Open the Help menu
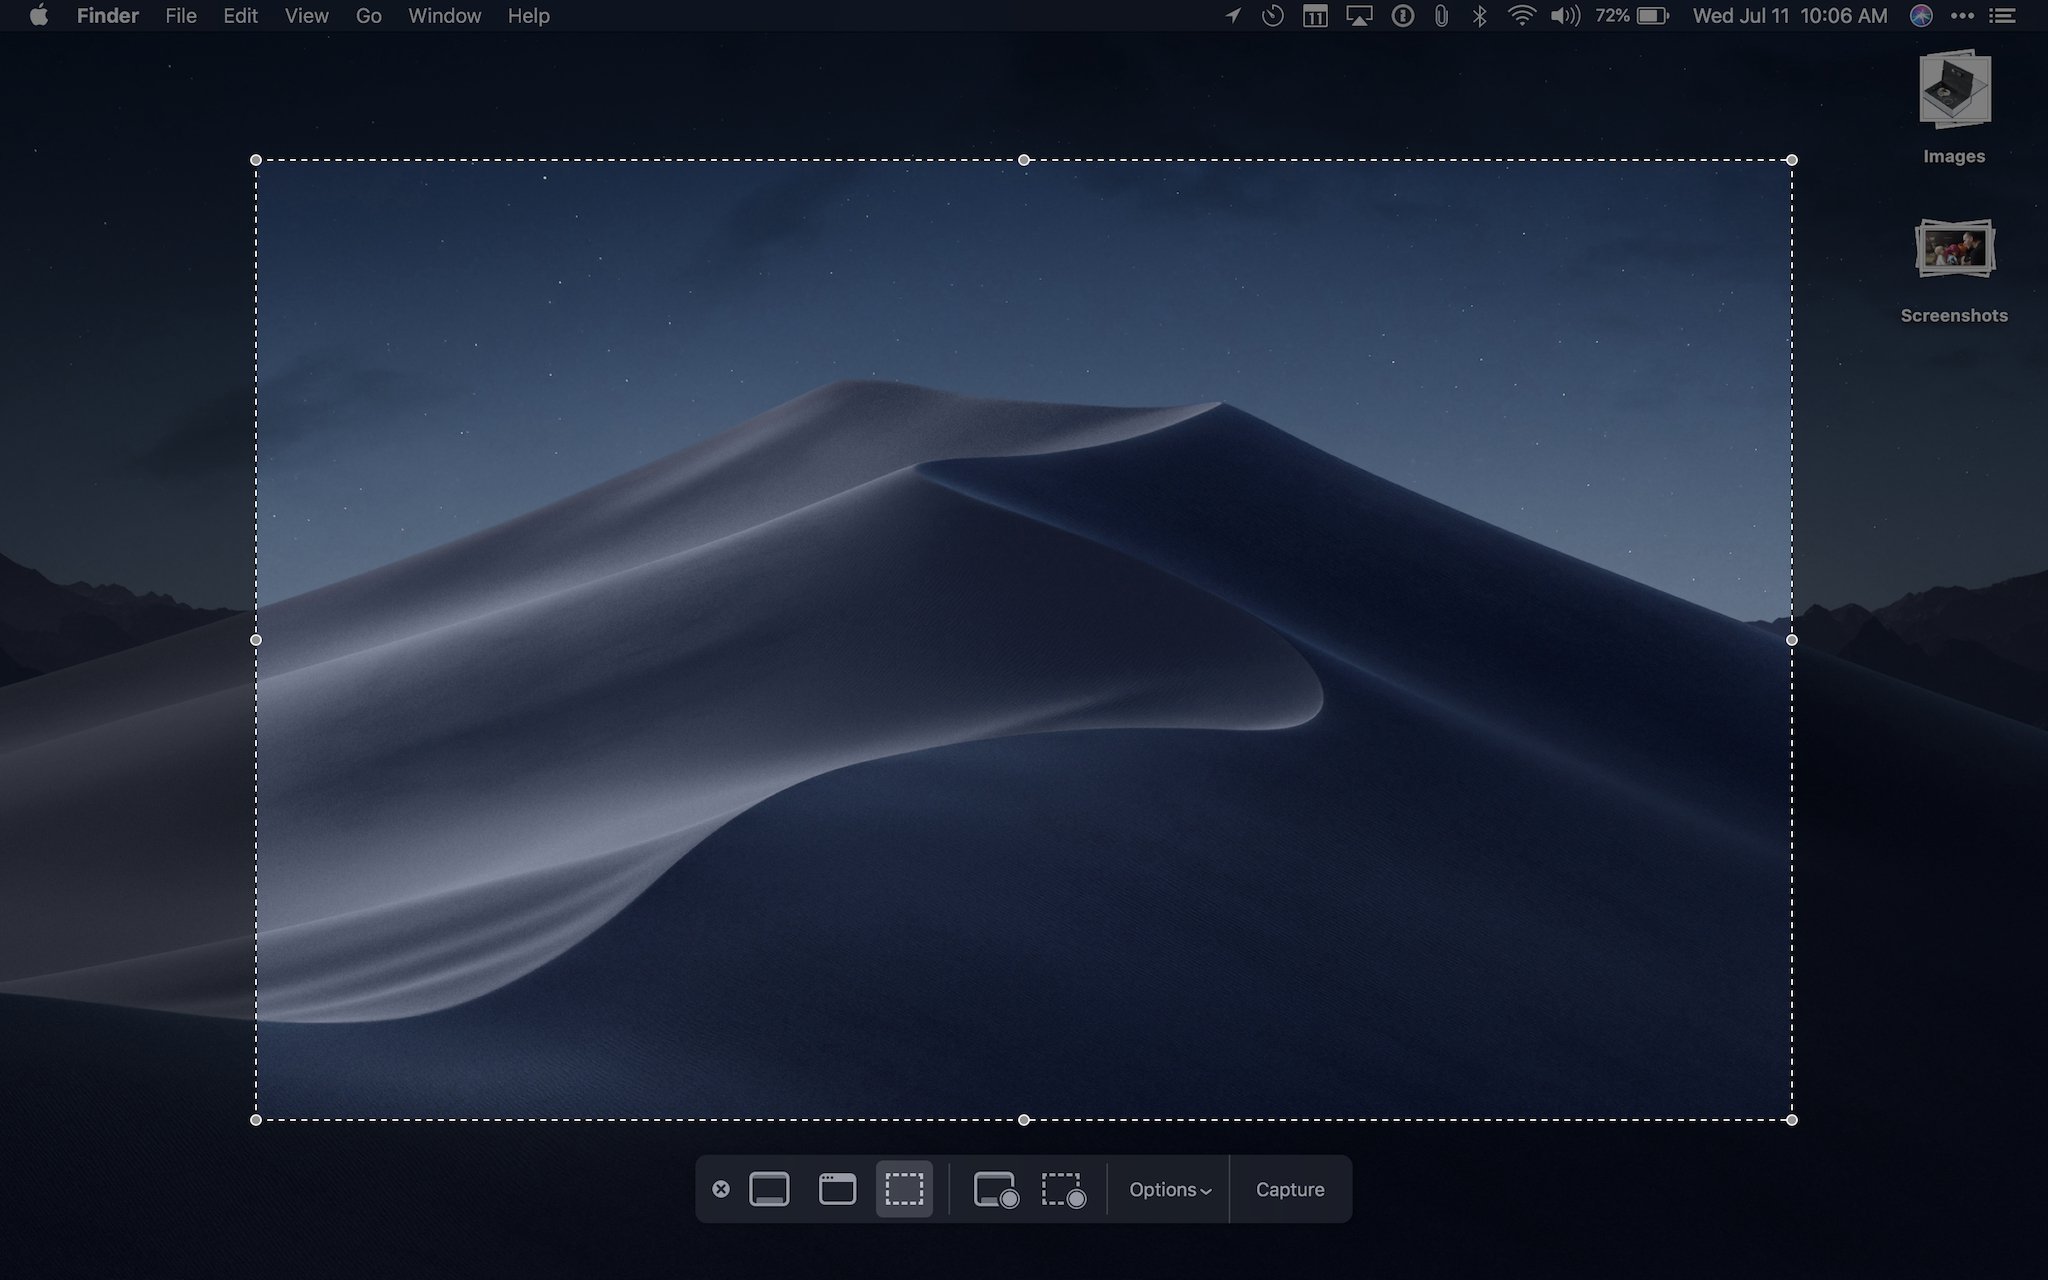The height and width of the screenshot is (1280, 2048). tap(528, 16)
